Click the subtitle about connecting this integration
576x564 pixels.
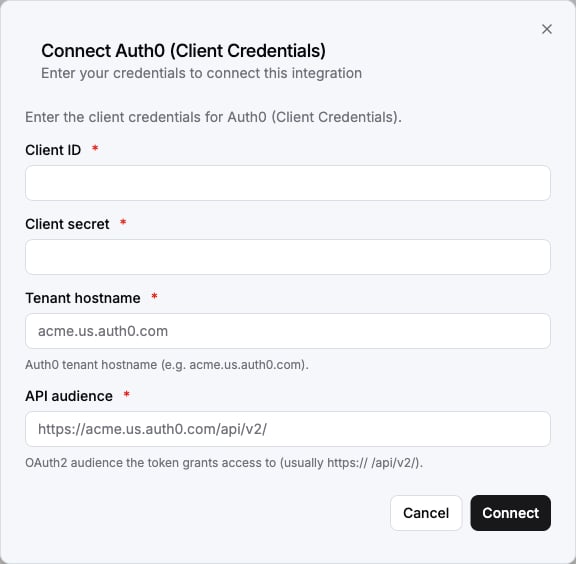tap(201, 73)
